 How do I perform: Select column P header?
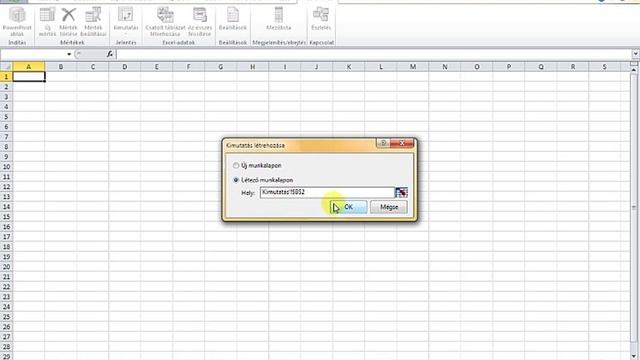(509, 67)
